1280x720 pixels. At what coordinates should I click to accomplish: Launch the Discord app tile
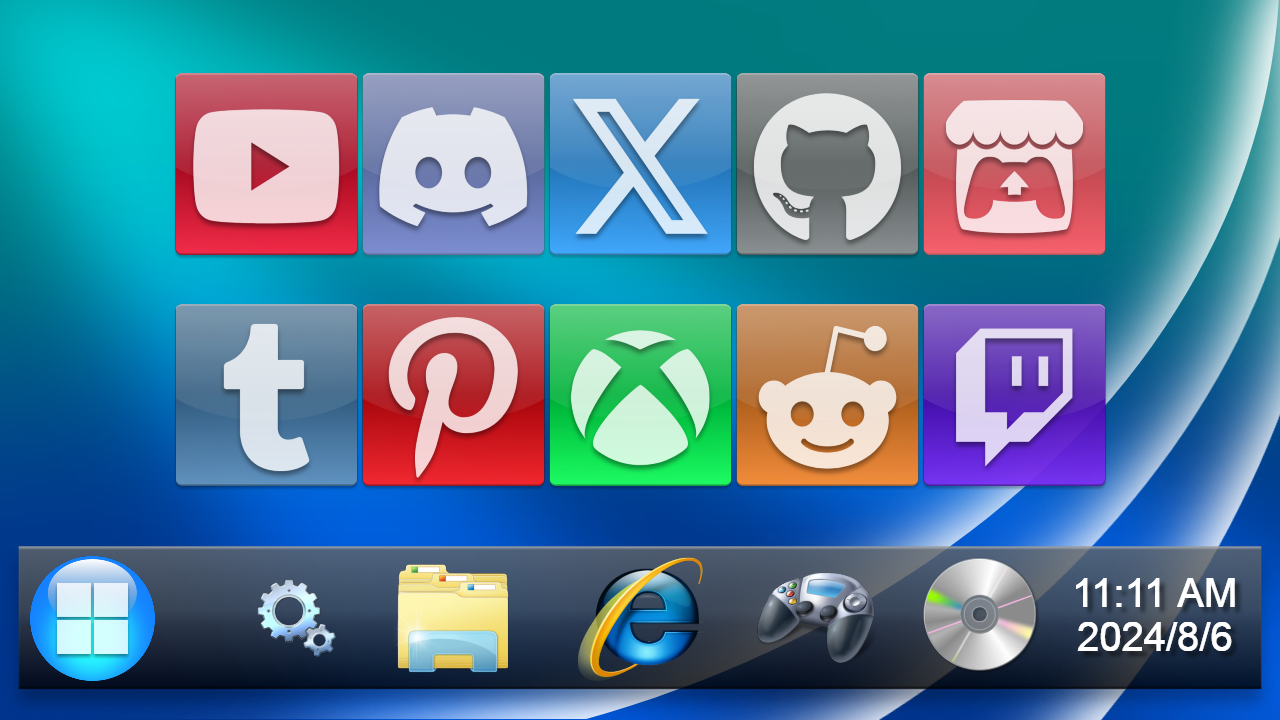click(x=453, y=164)
